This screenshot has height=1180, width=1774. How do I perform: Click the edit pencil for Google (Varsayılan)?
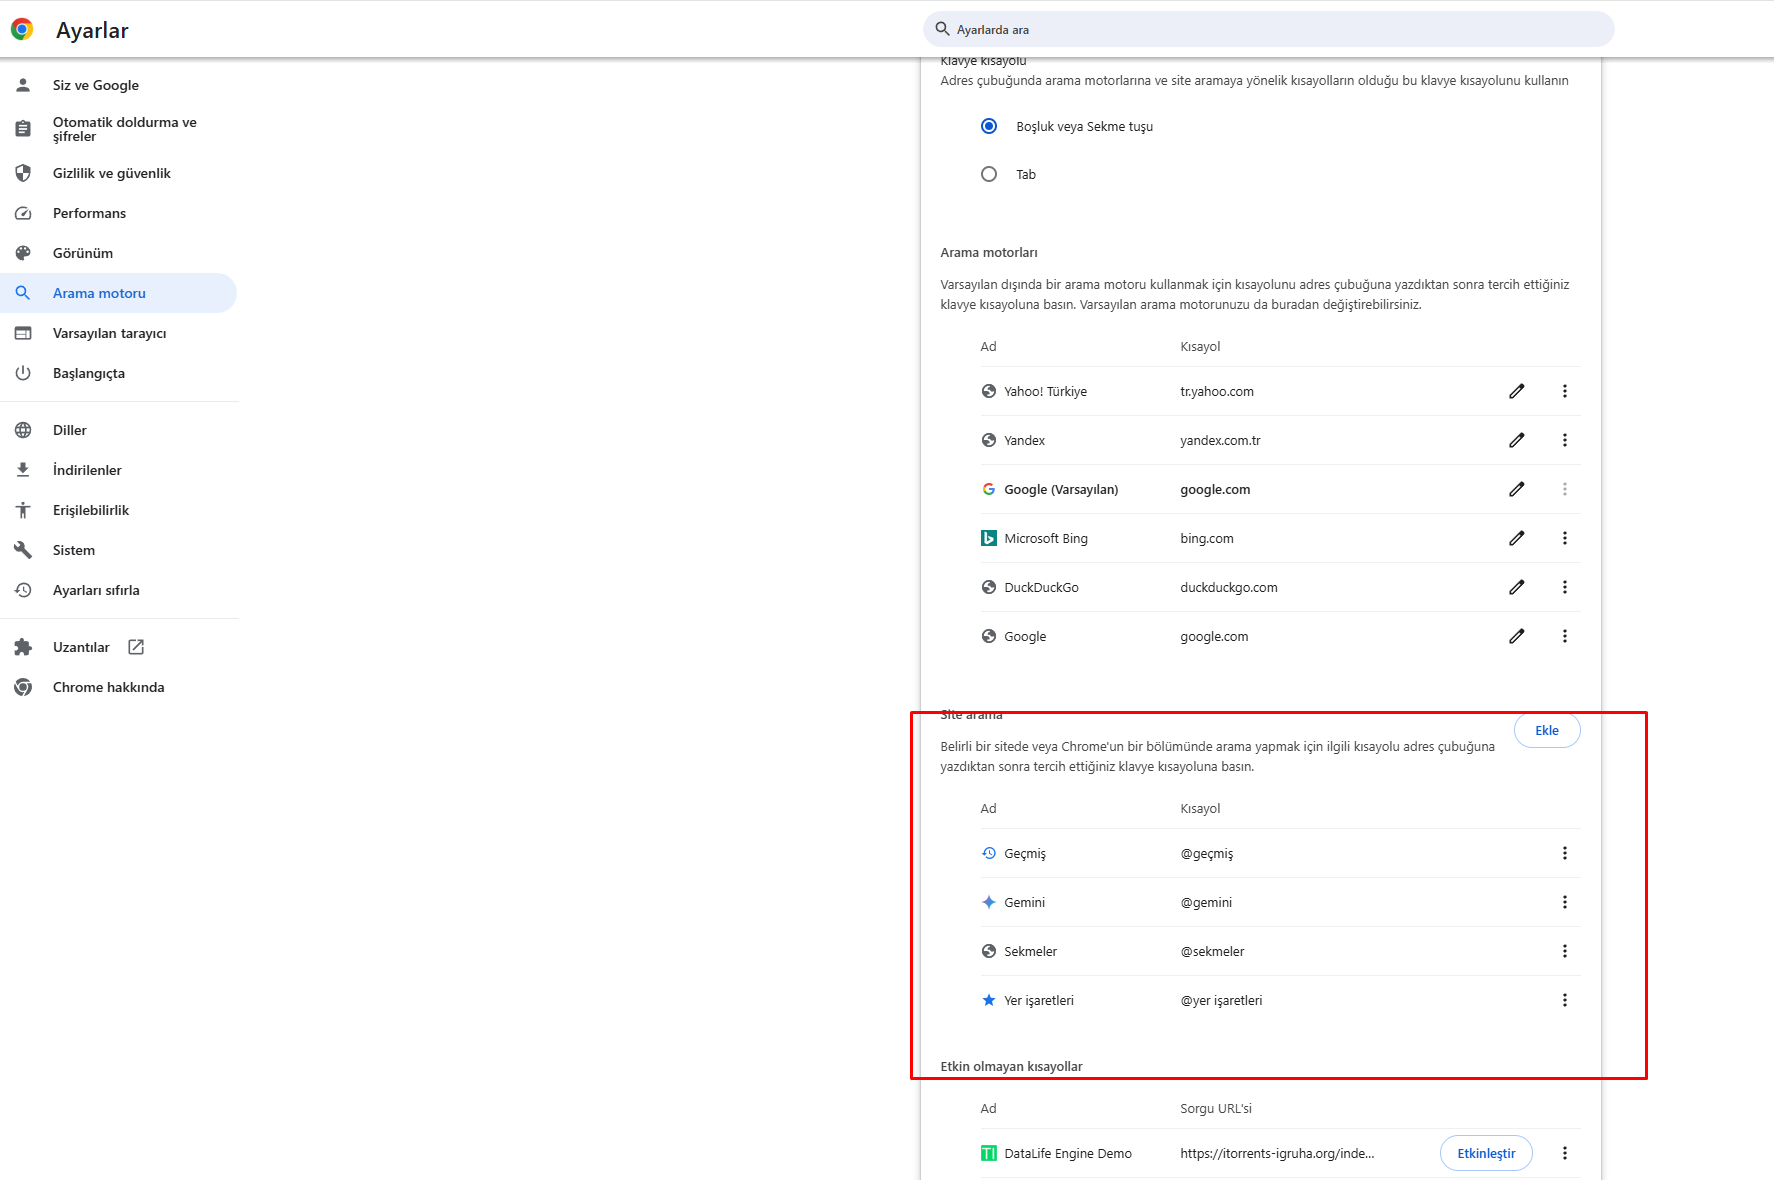pos(1516,489)
